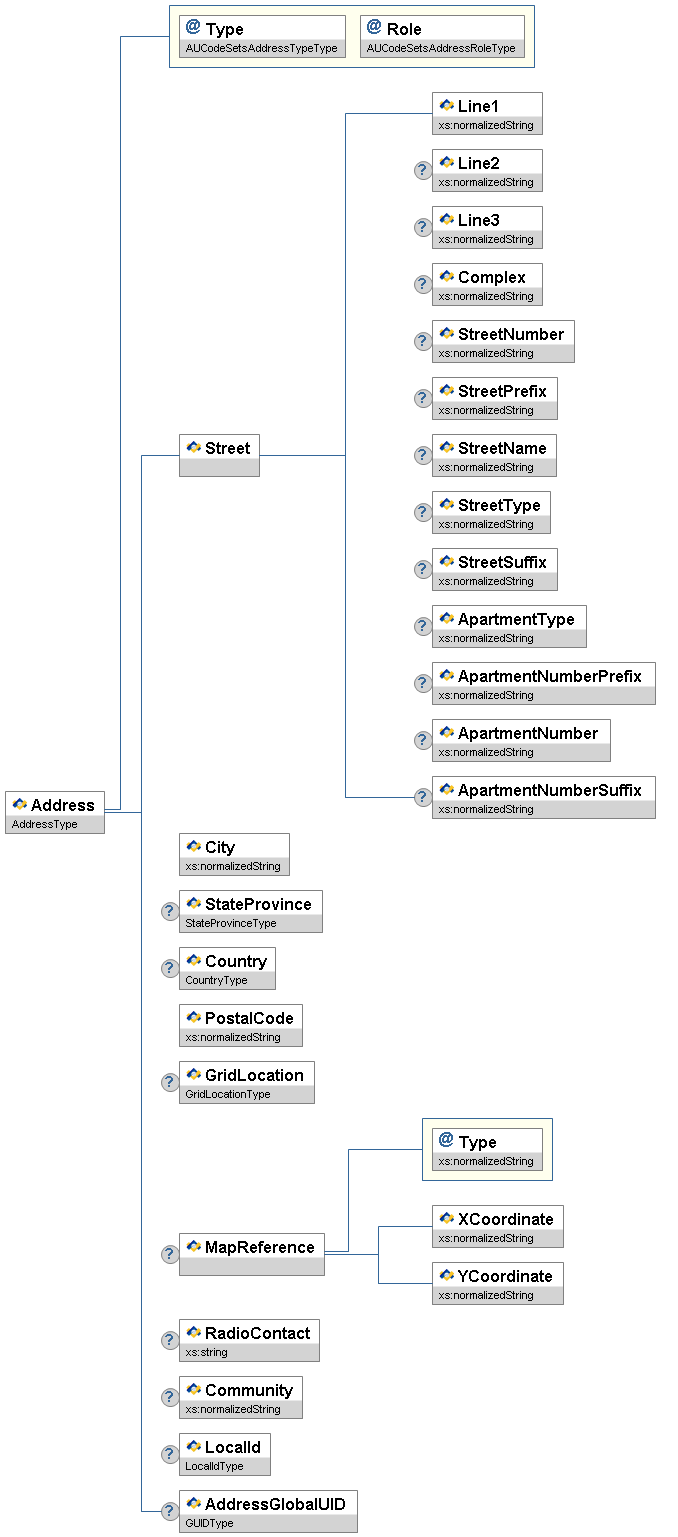The width and height of the screenshot is (678, 1537).
Task: Click the @ attribute icon of Role
Action: tap(374, 28)
